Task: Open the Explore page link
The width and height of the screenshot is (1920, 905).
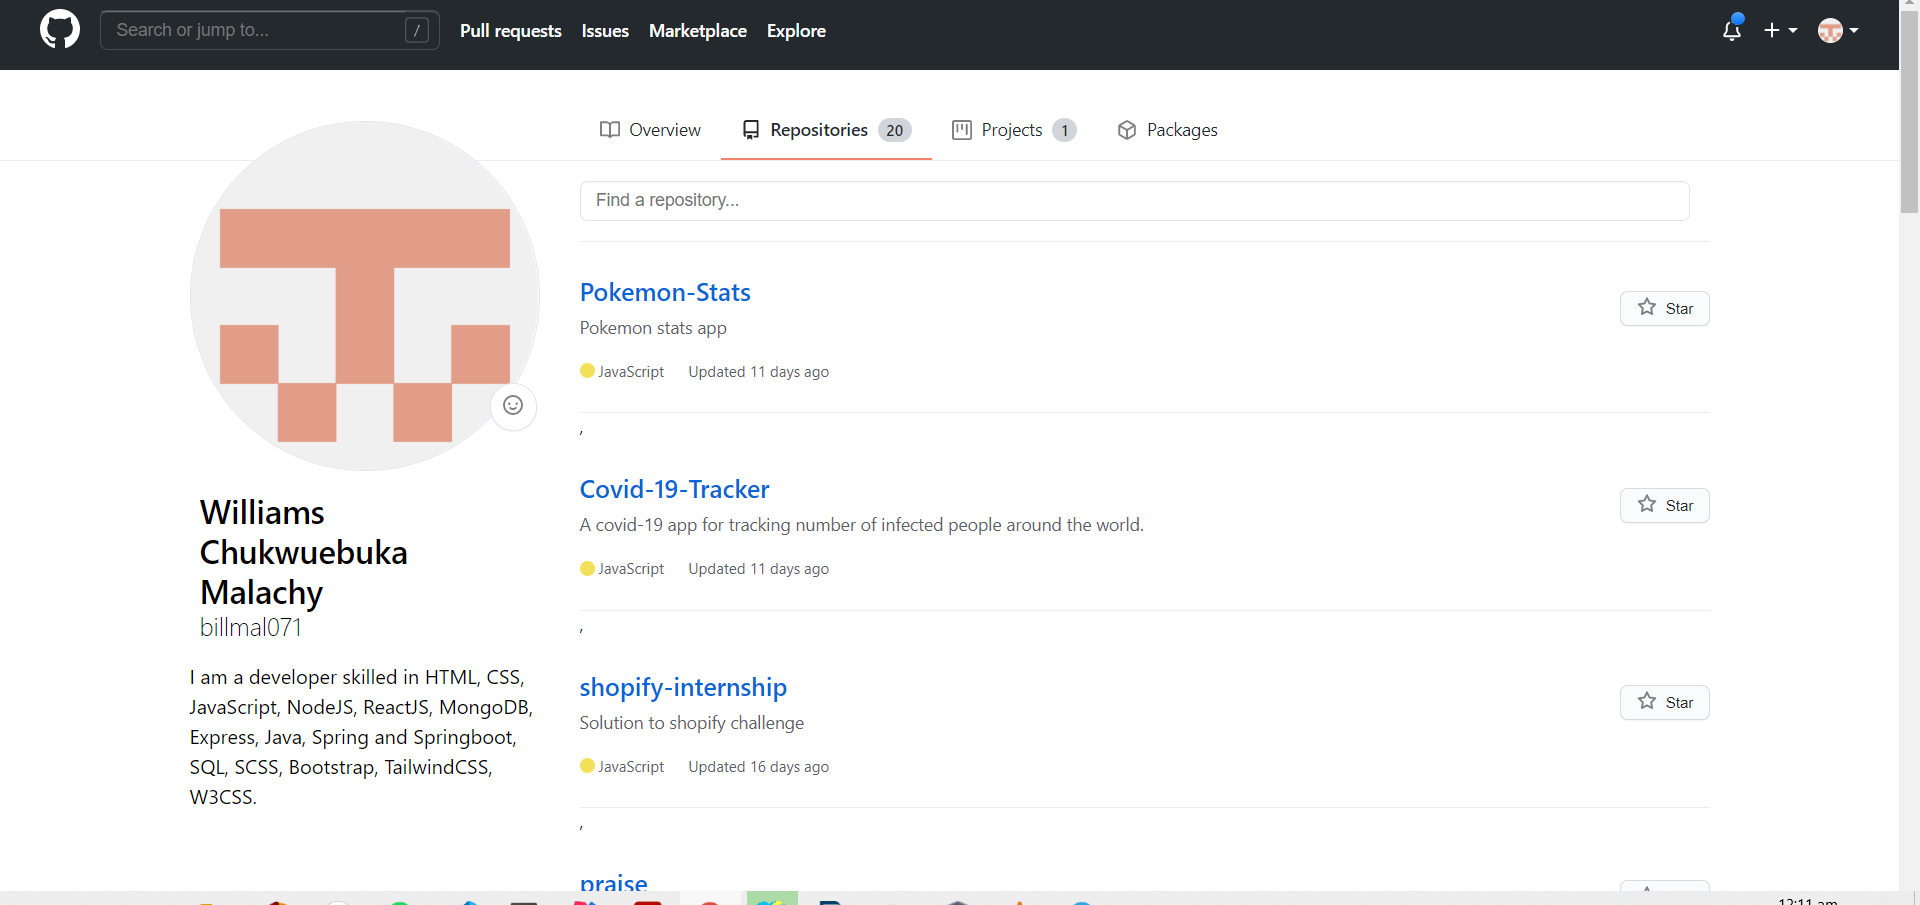Action: [796, 31]
